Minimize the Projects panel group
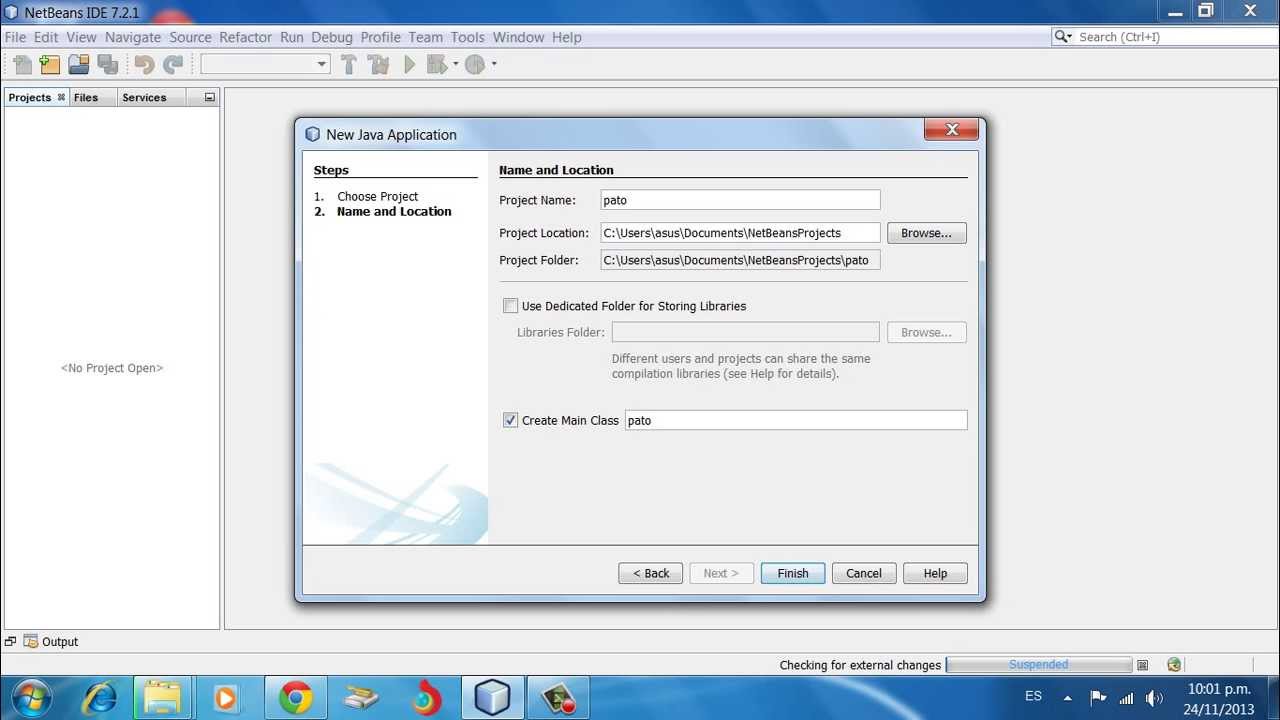Image resolution: width=1280 pixels, height=720 pixels. 209,97
